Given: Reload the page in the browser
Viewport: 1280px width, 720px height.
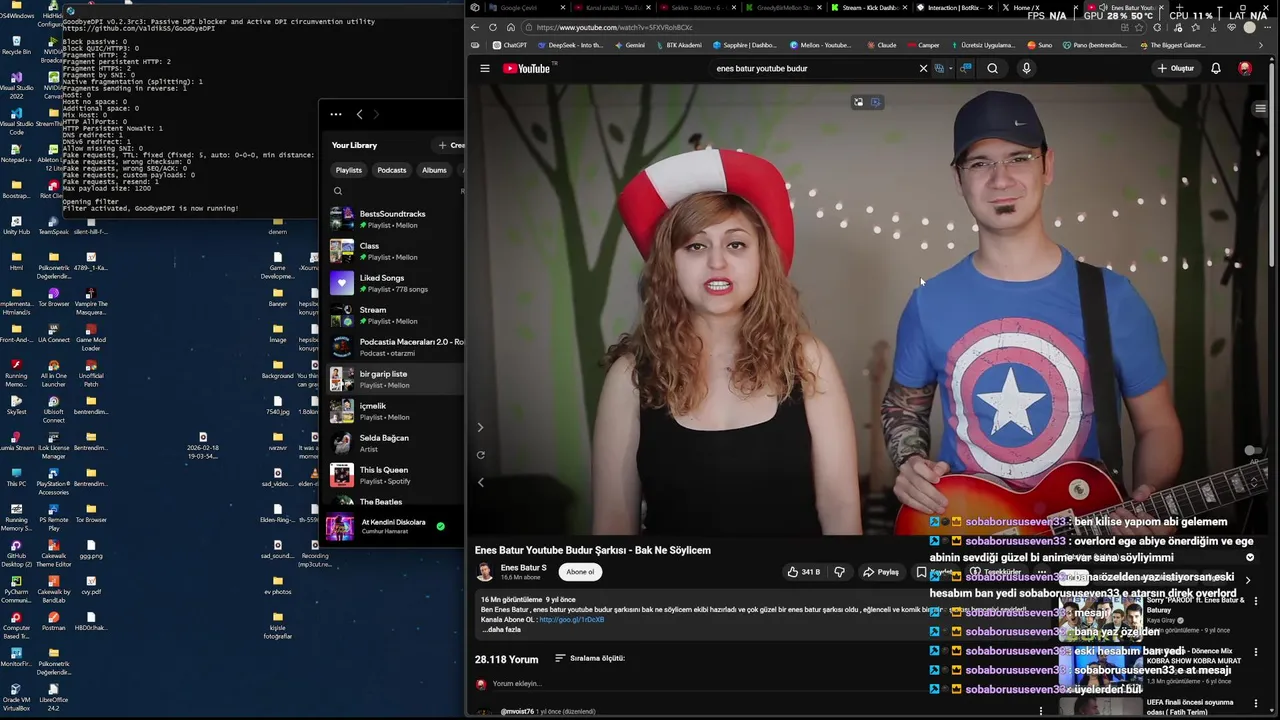Looking at the screenshot, I should click(x=493, y=27).
